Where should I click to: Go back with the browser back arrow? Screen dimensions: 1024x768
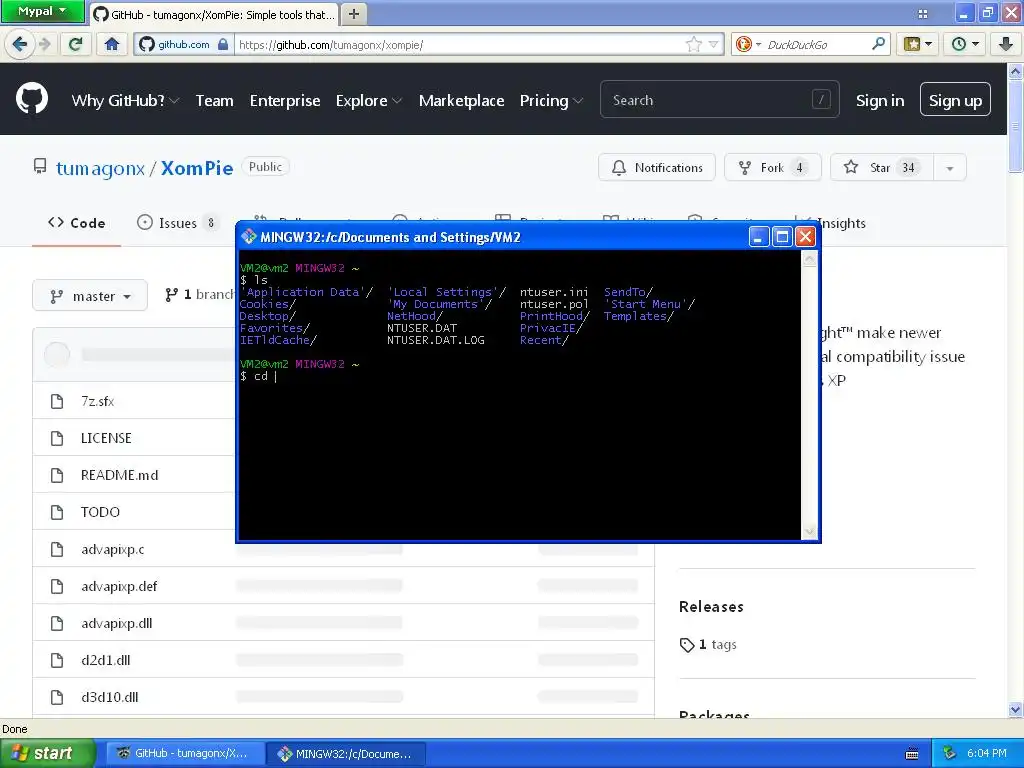[20, 44]
